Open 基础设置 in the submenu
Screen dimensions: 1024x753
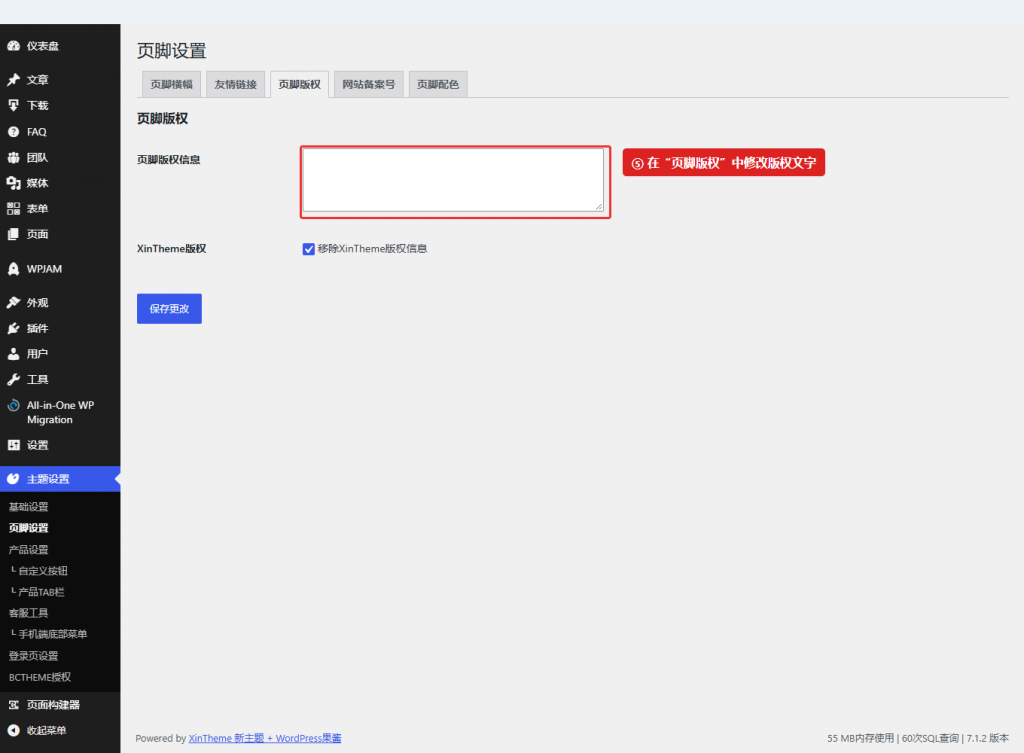(29, 507)
